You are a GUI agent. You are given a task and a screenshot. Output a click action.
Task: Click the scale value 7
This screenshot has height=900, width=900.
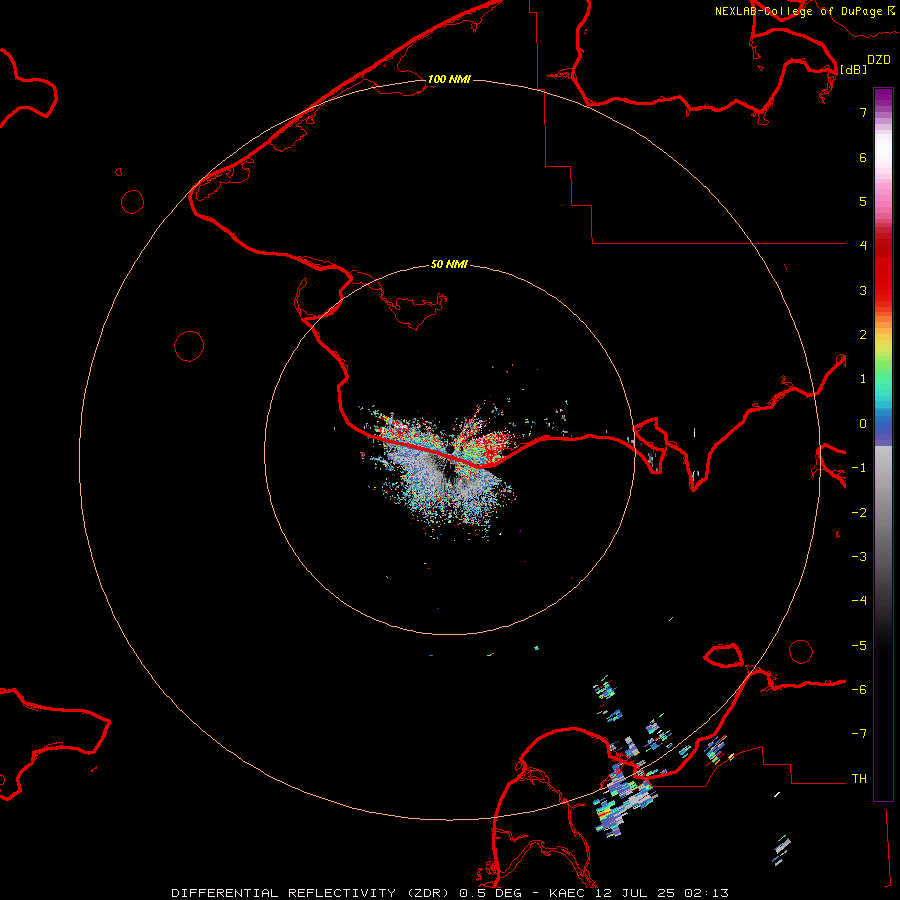point(863,112)
